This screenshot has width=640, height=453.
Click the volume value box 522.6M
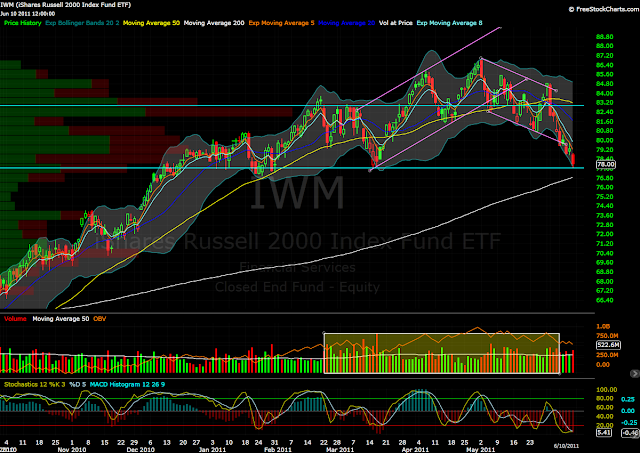(x=608, y=345)
